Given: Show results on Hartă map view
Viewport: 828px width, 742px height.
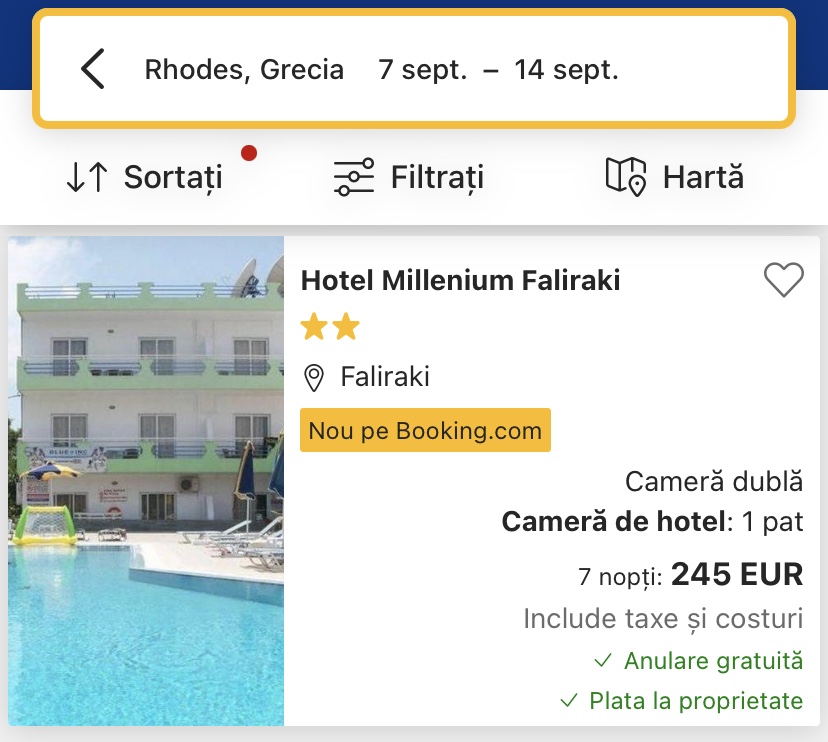Looking at the screenshot, I should tap(703, 178).
